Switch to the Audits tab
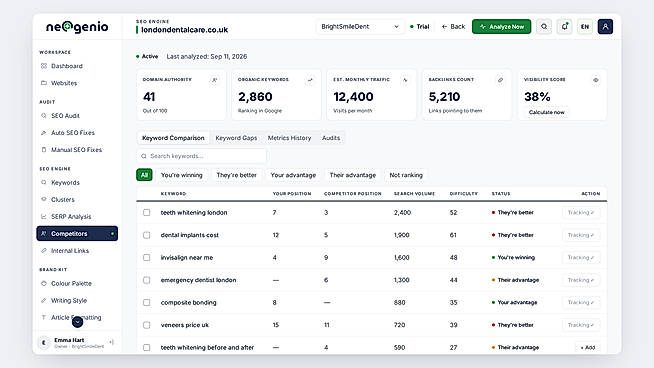654x368 pixels. tap(331, 138)
